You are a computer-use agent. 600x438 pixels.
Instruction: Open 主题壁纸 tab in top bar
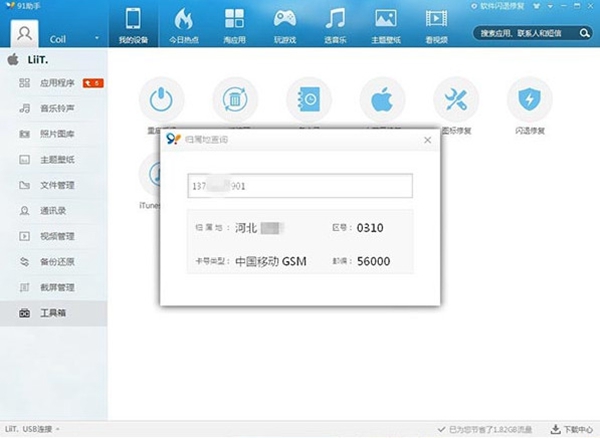pos(386,24)
